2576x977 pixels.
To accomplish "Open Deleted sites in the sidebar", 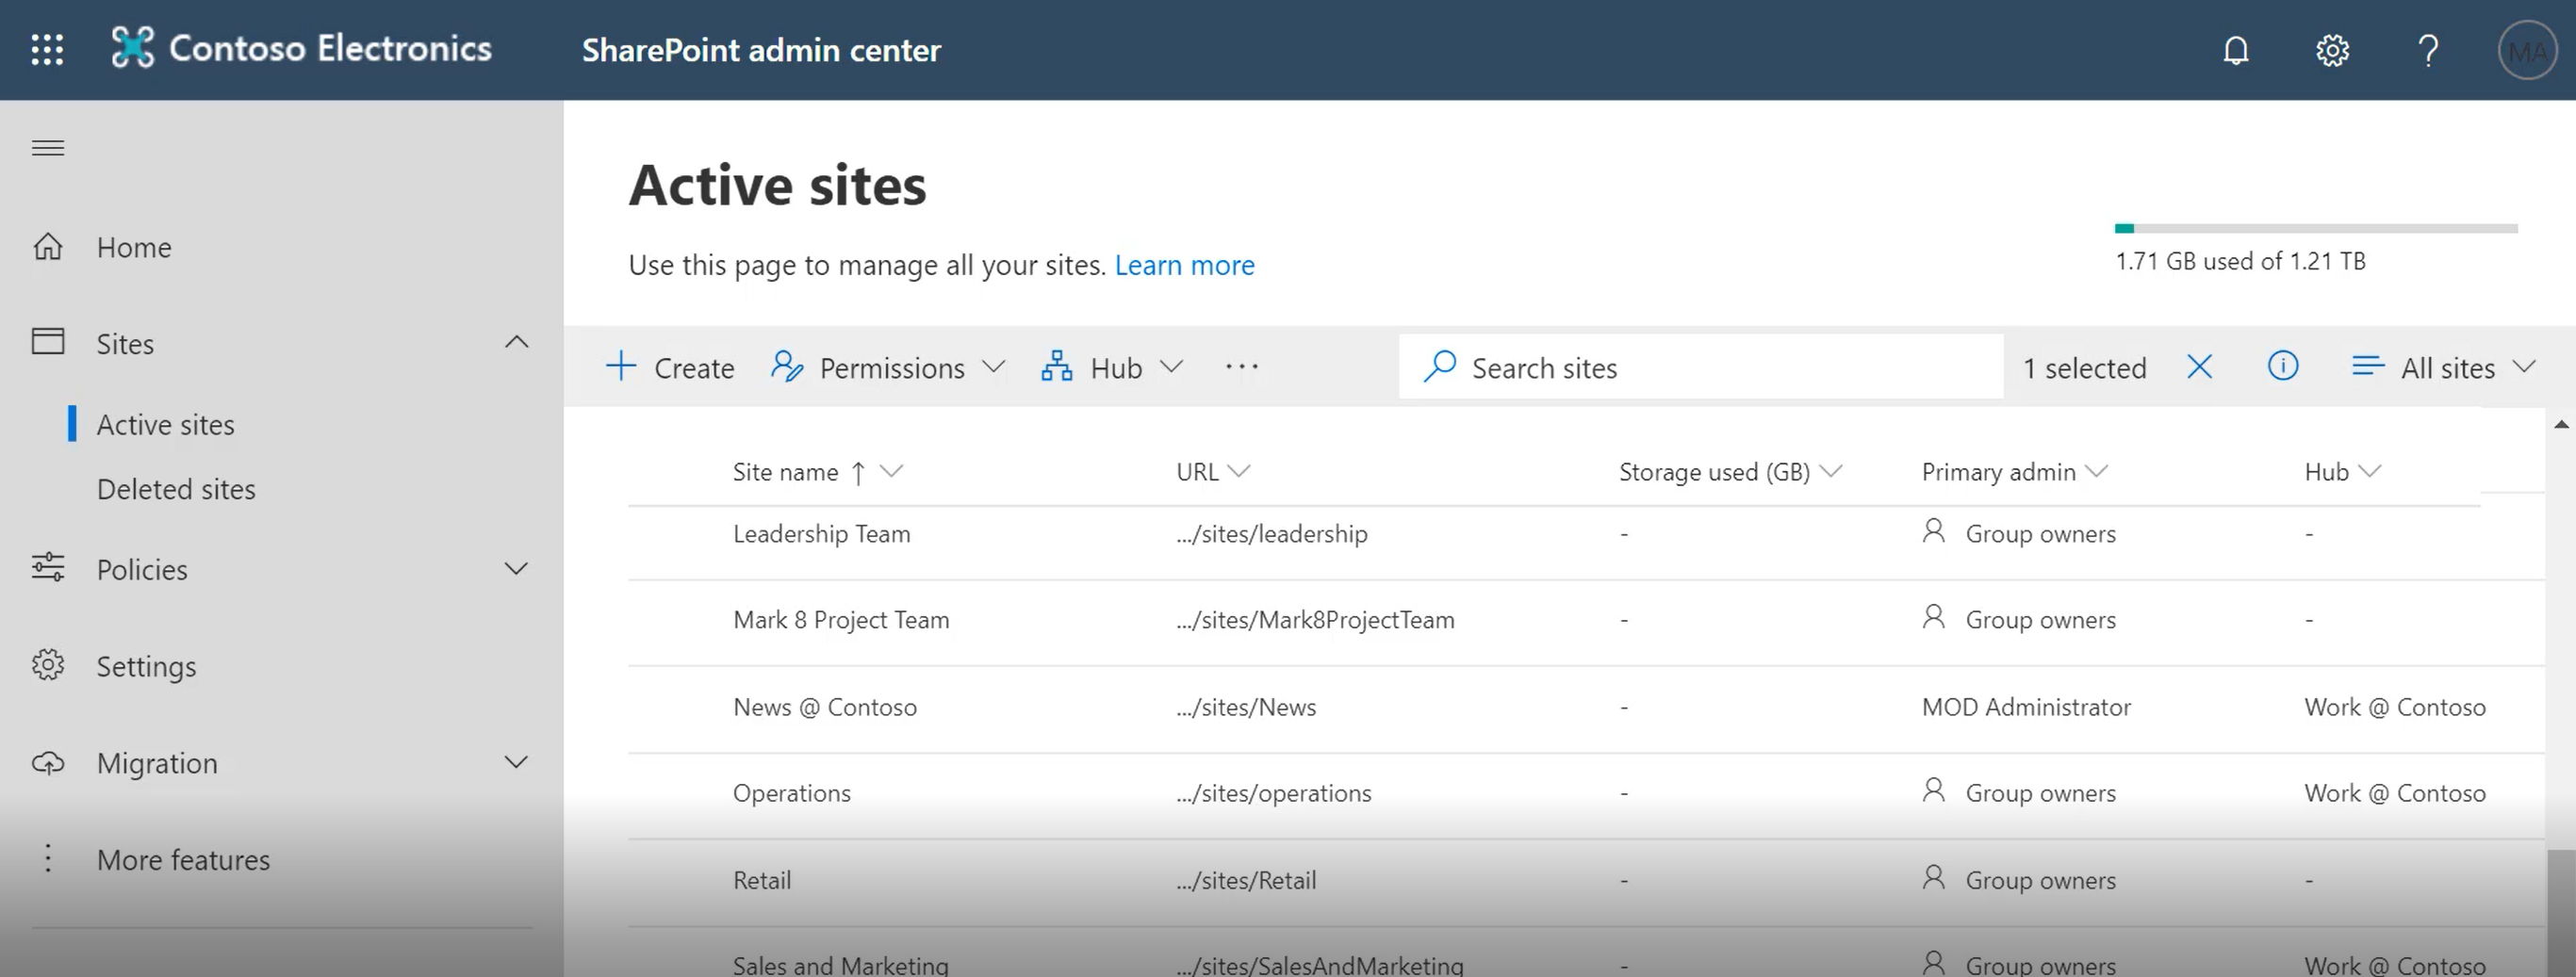I will point(176,489).
